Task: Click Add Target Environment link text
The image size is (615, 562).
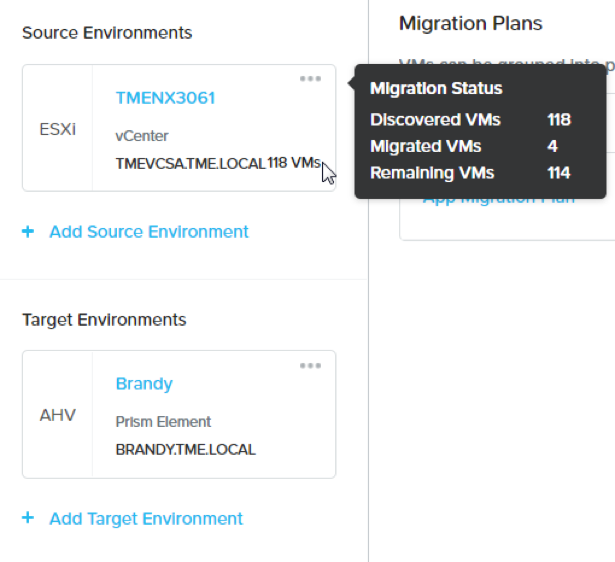Action: coord(146,518)
